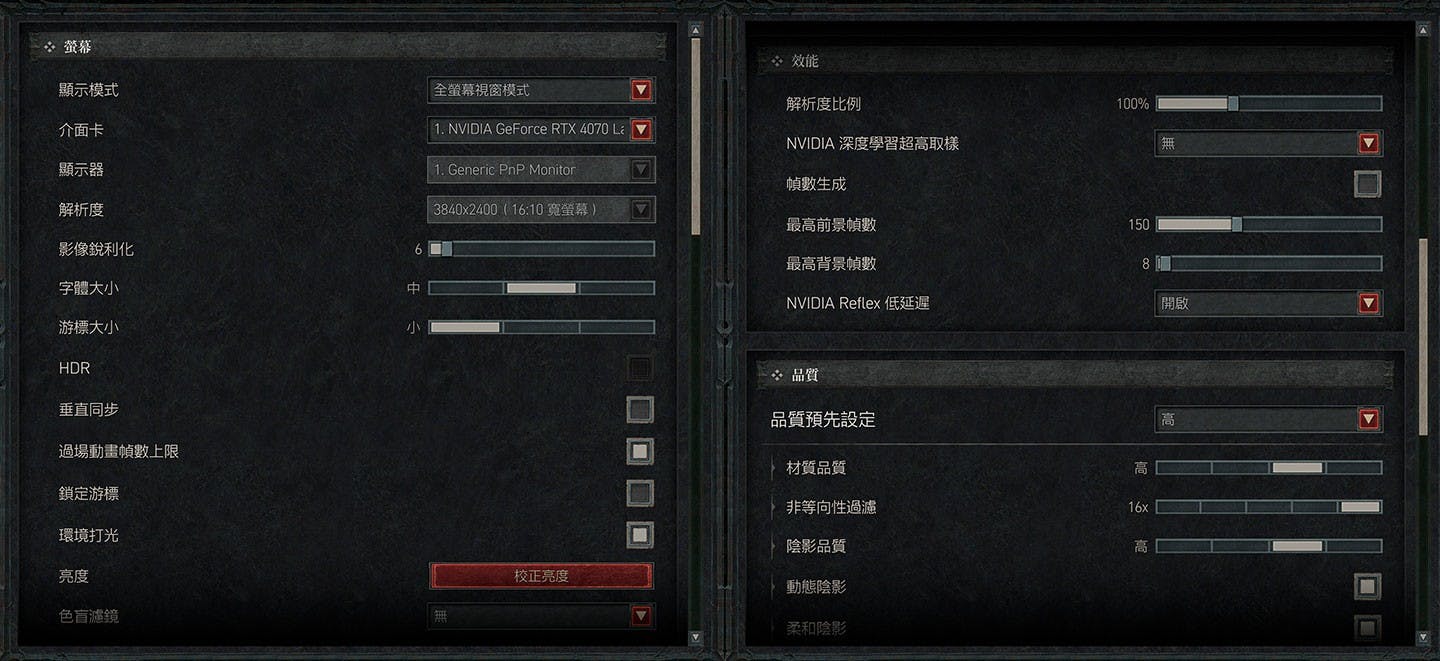Click the 校正亮度 button

tap(541, 576)
